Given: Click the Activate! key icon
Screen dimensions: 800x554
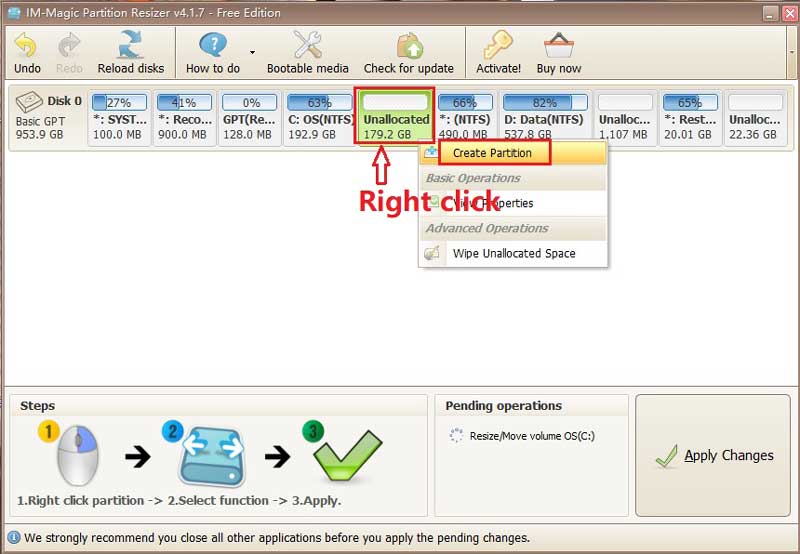Looking at the screenshot, I should click(498, 44).
